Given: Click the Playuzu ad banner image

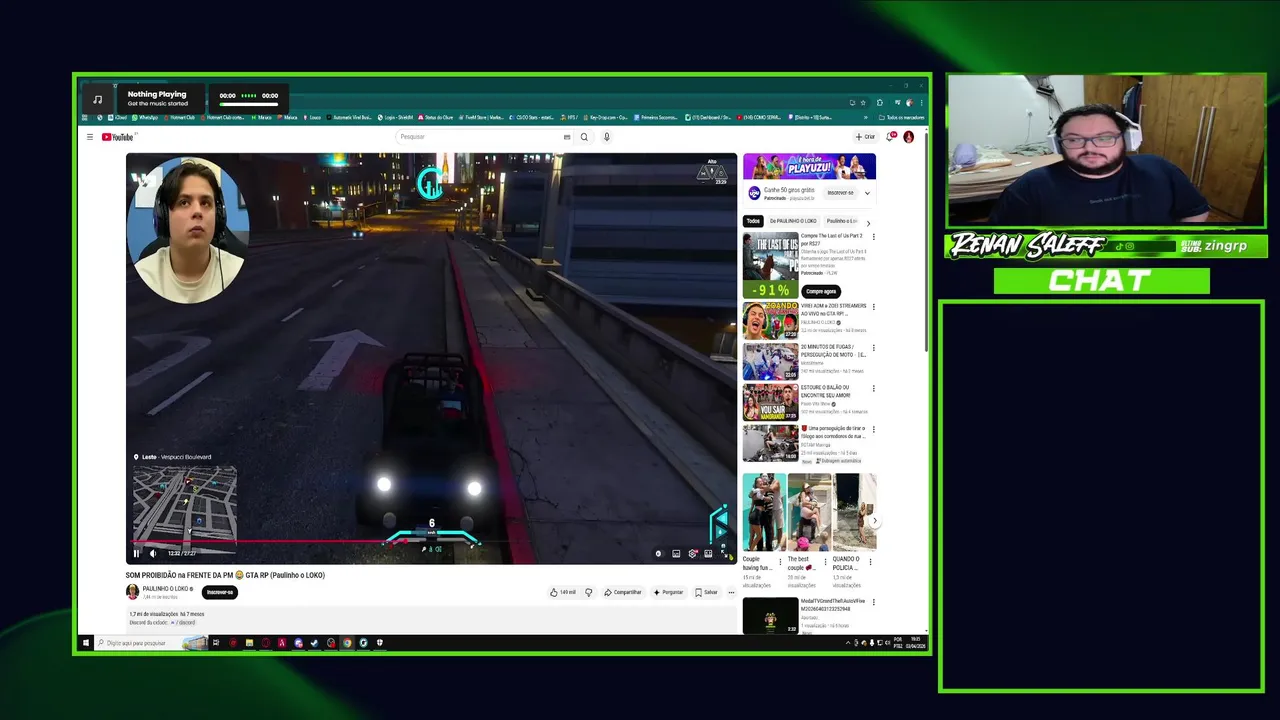Looking at the screenshot, I should (x=809, y=166).
